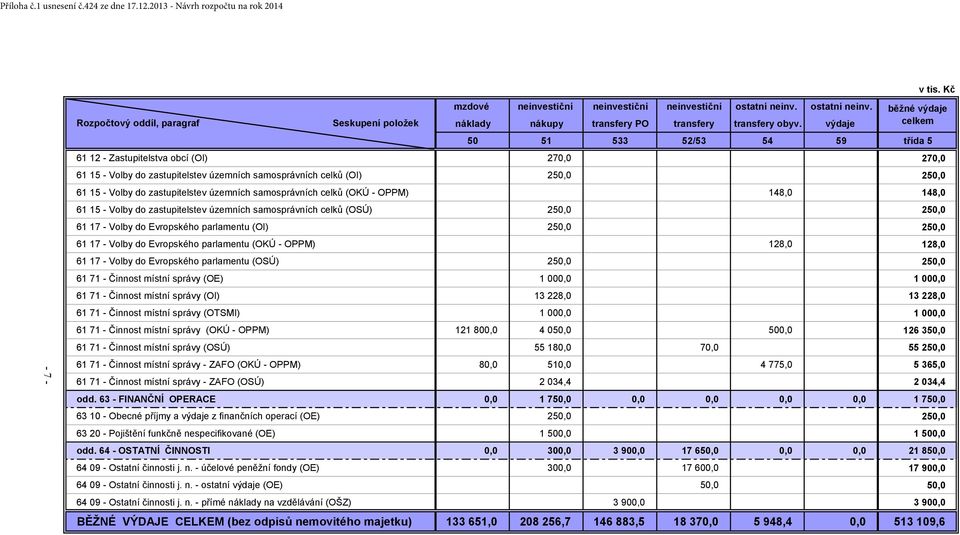Click 'Rozpočtový oddíl, paragraf' header label

(x=138, y=123)
